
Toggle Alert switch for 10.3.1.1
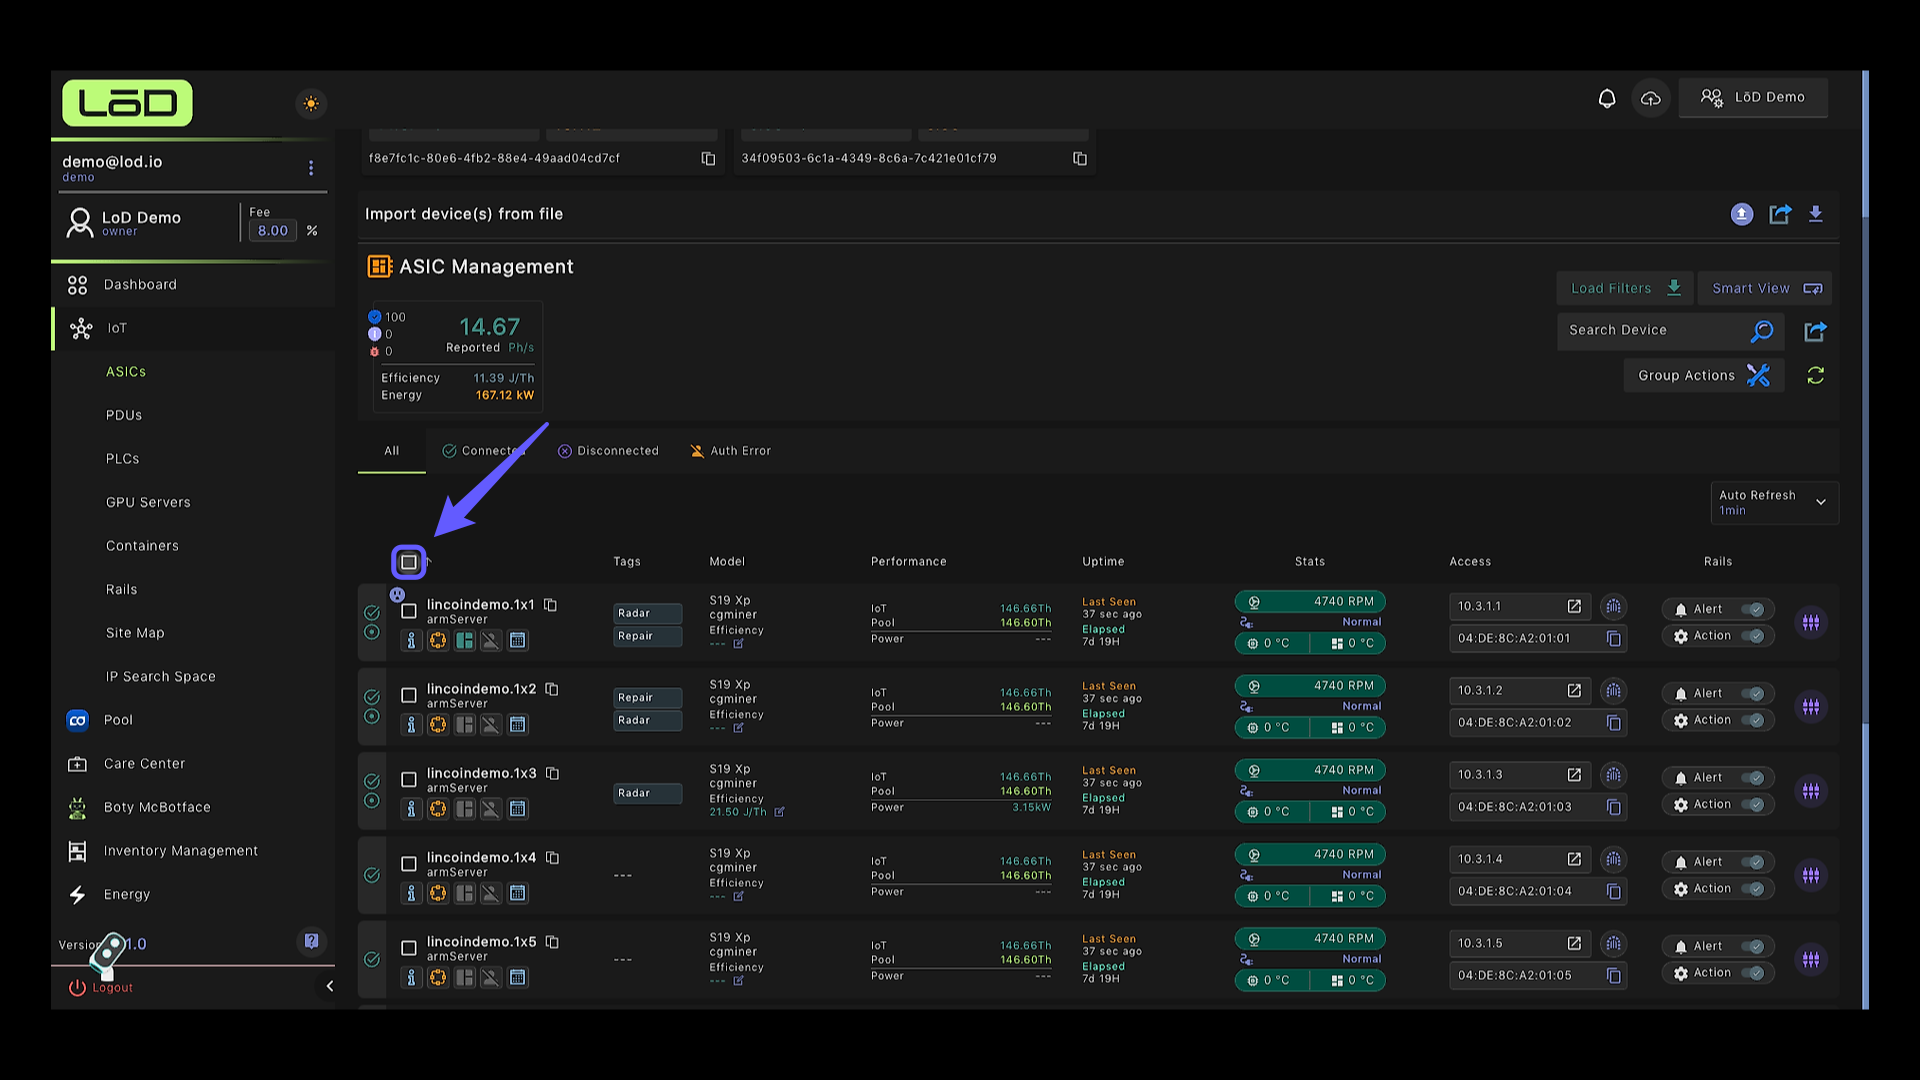click(x=1753, y=609)
